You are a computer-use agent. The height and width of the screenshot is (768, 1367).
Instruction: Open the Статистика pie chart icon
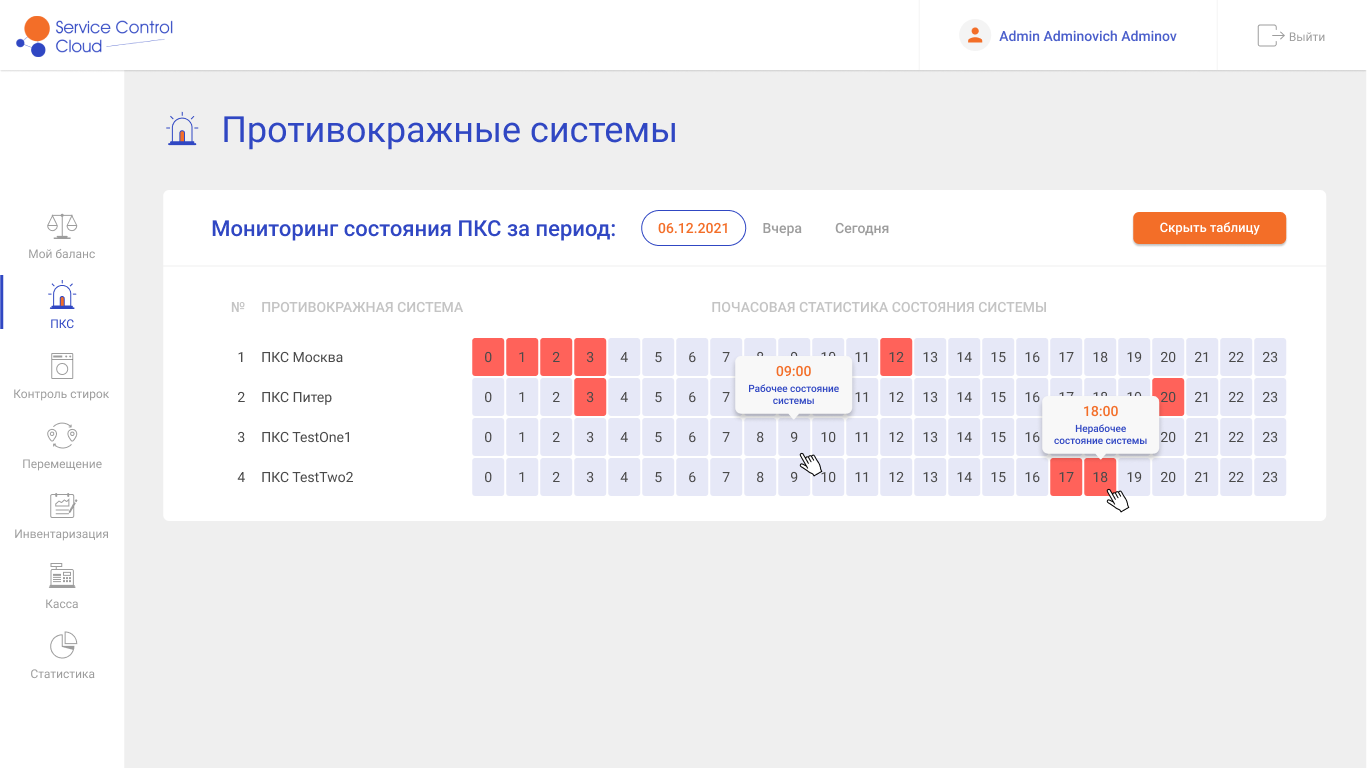[x=62, y=646]
